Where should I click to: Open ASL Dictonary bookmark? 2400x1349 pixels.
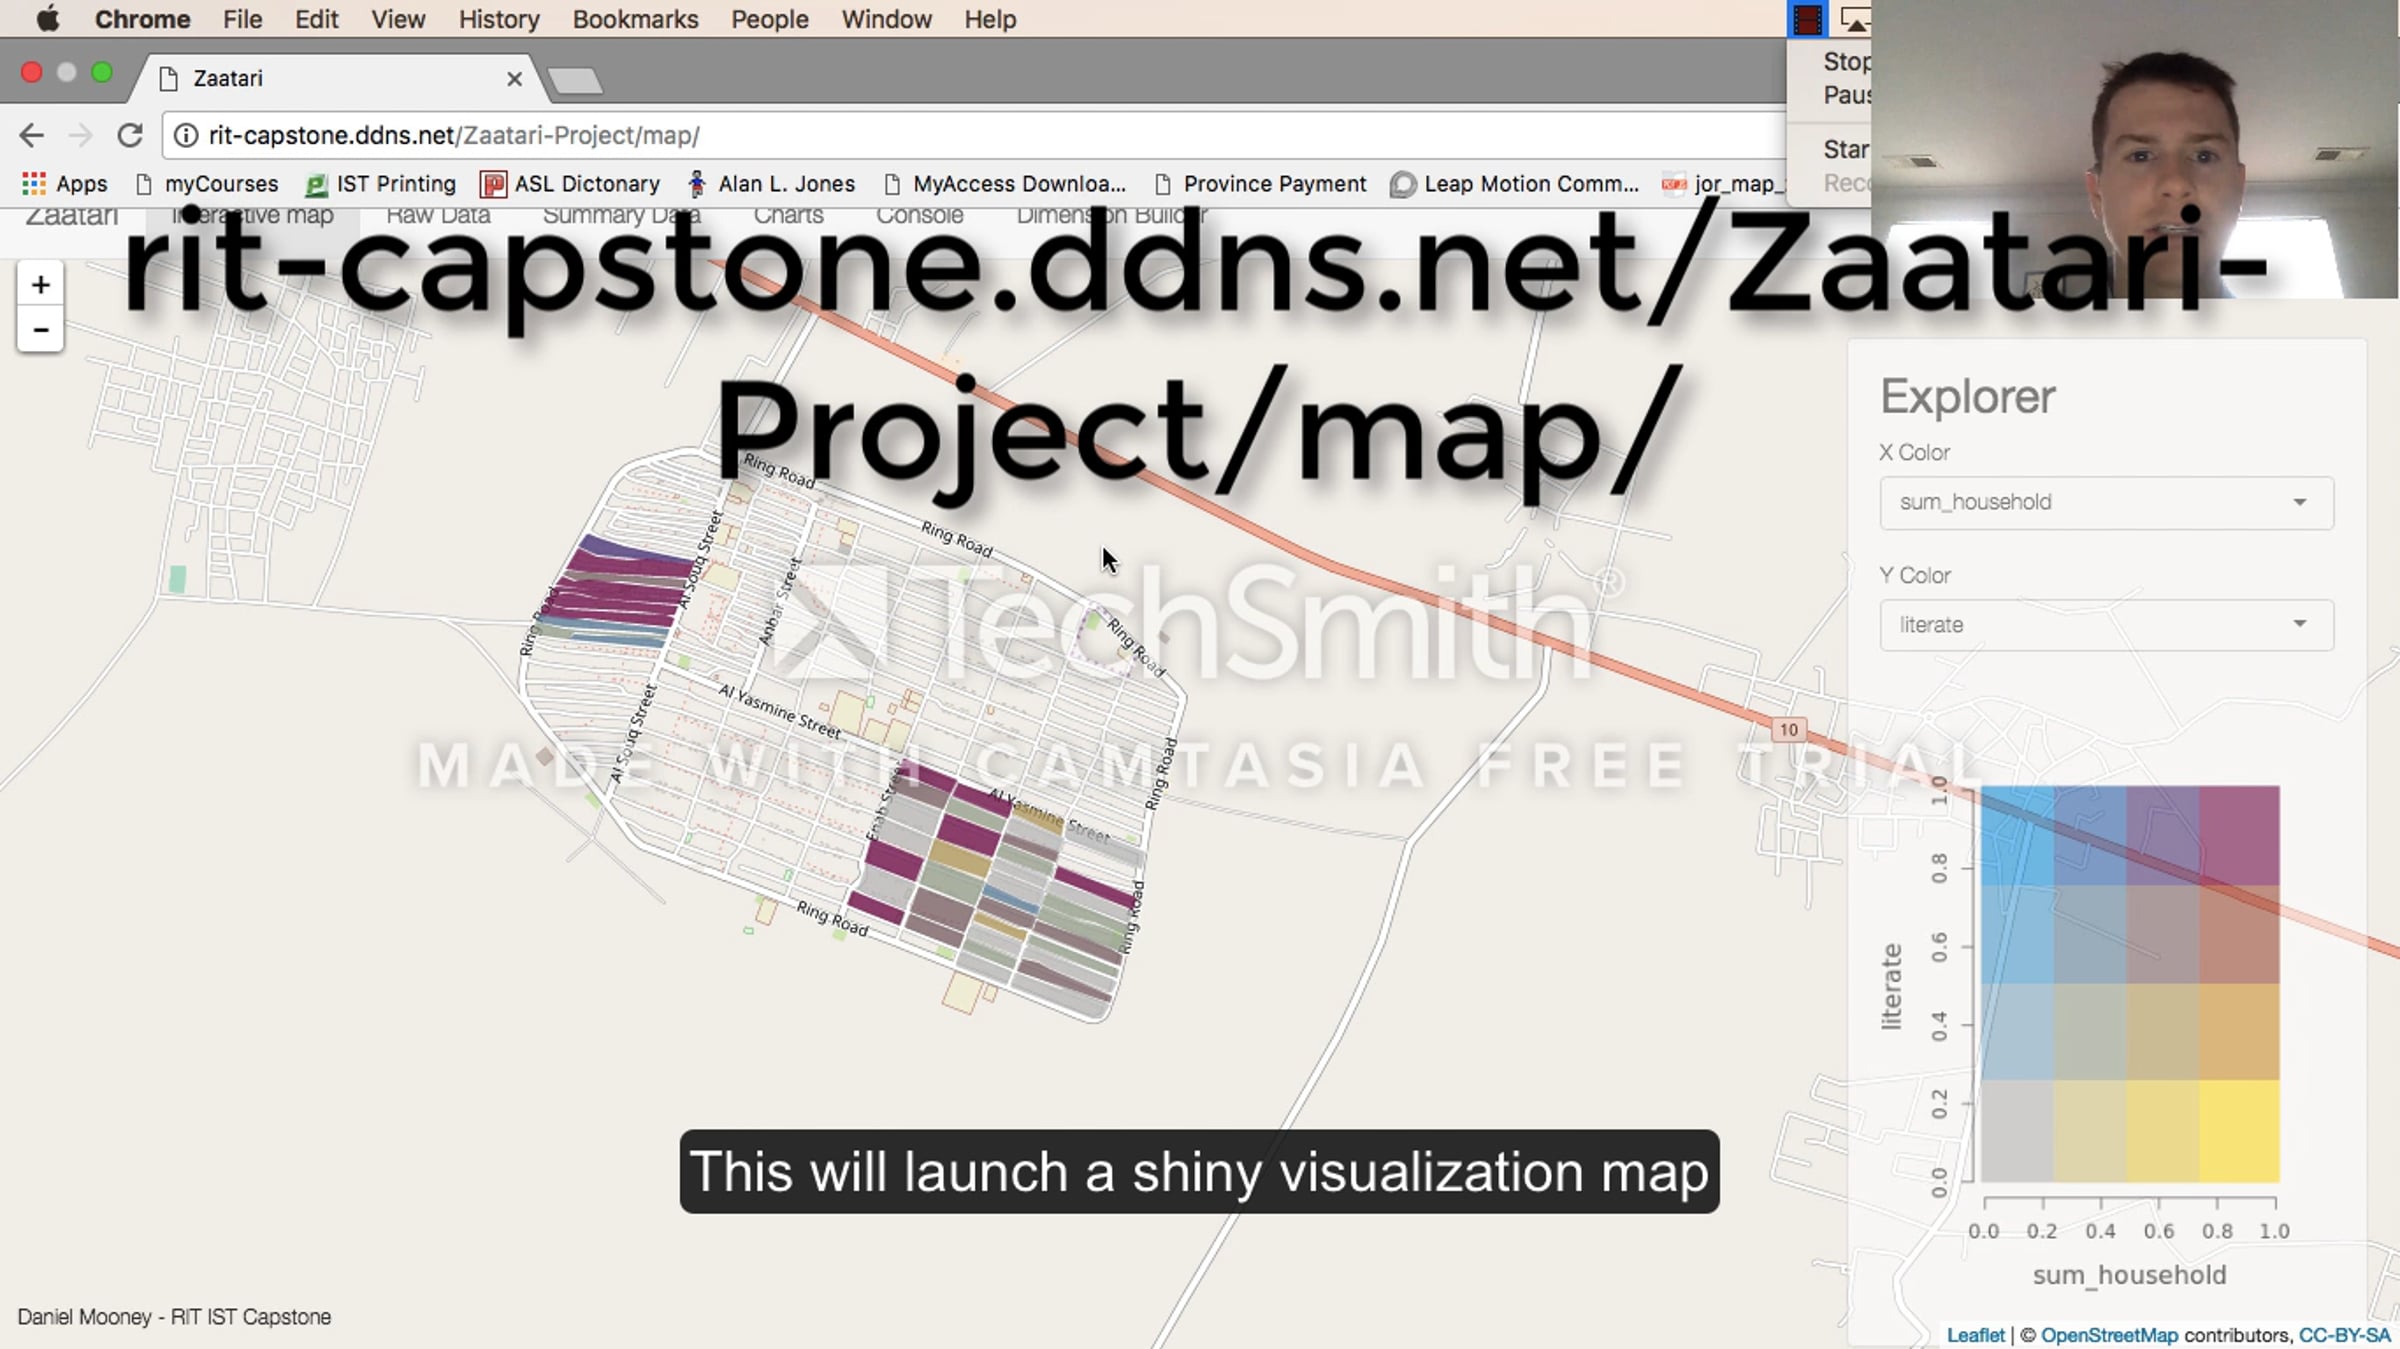[571, 184]
